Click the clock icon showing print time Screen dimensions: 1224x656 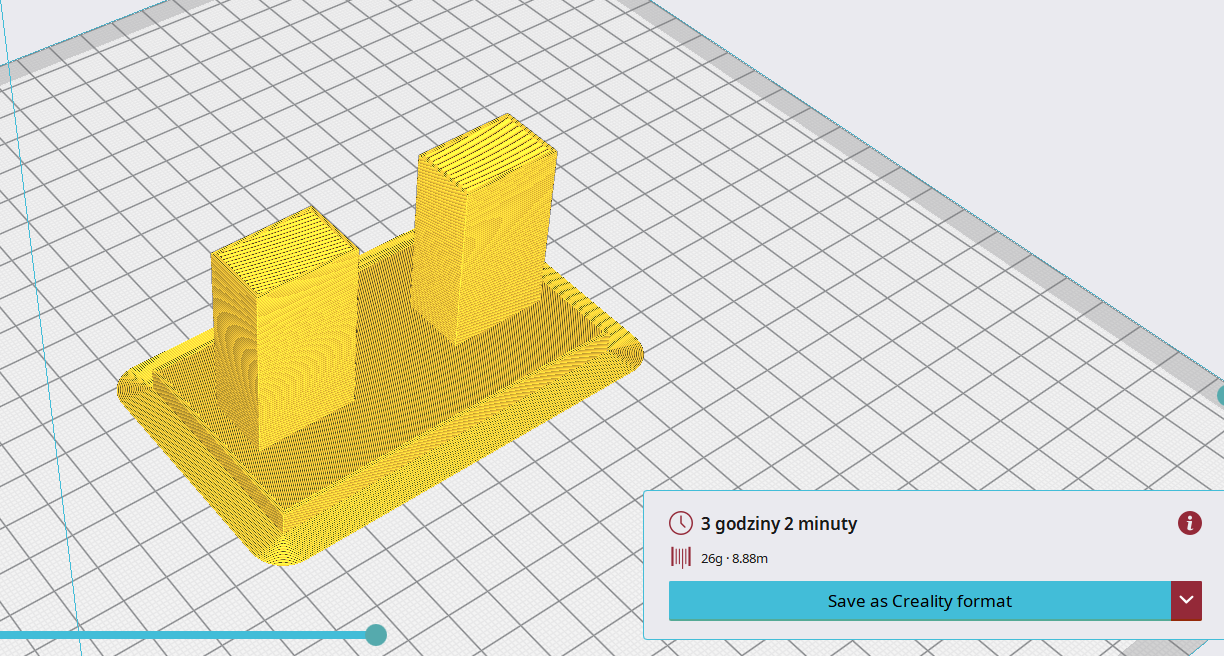coord(681,522)
